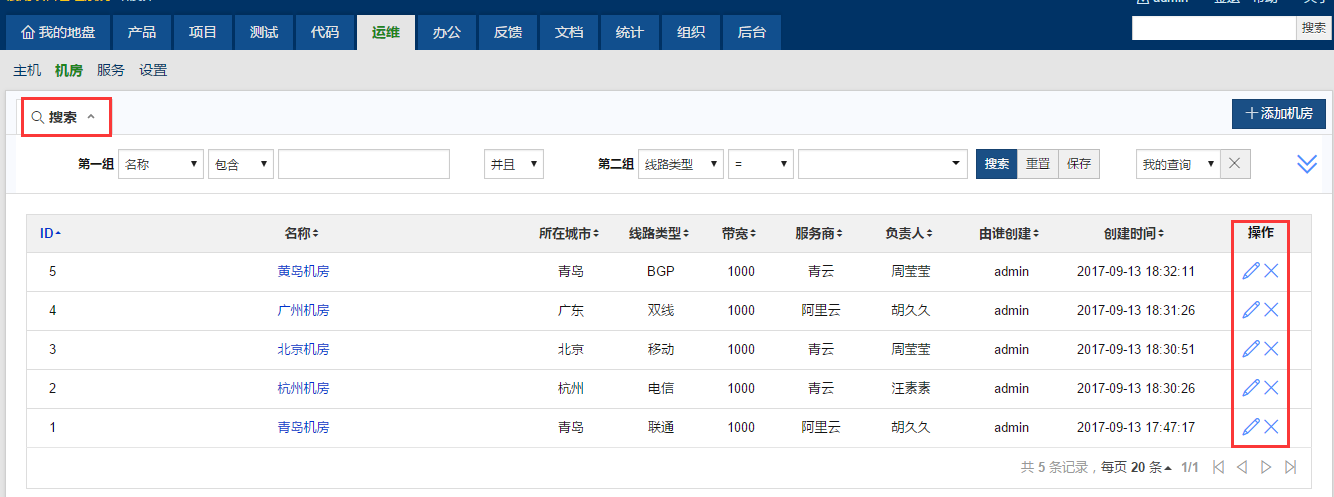
Task: Switch to the 测试 main navigation tab
Action: [x=264, y=32]
